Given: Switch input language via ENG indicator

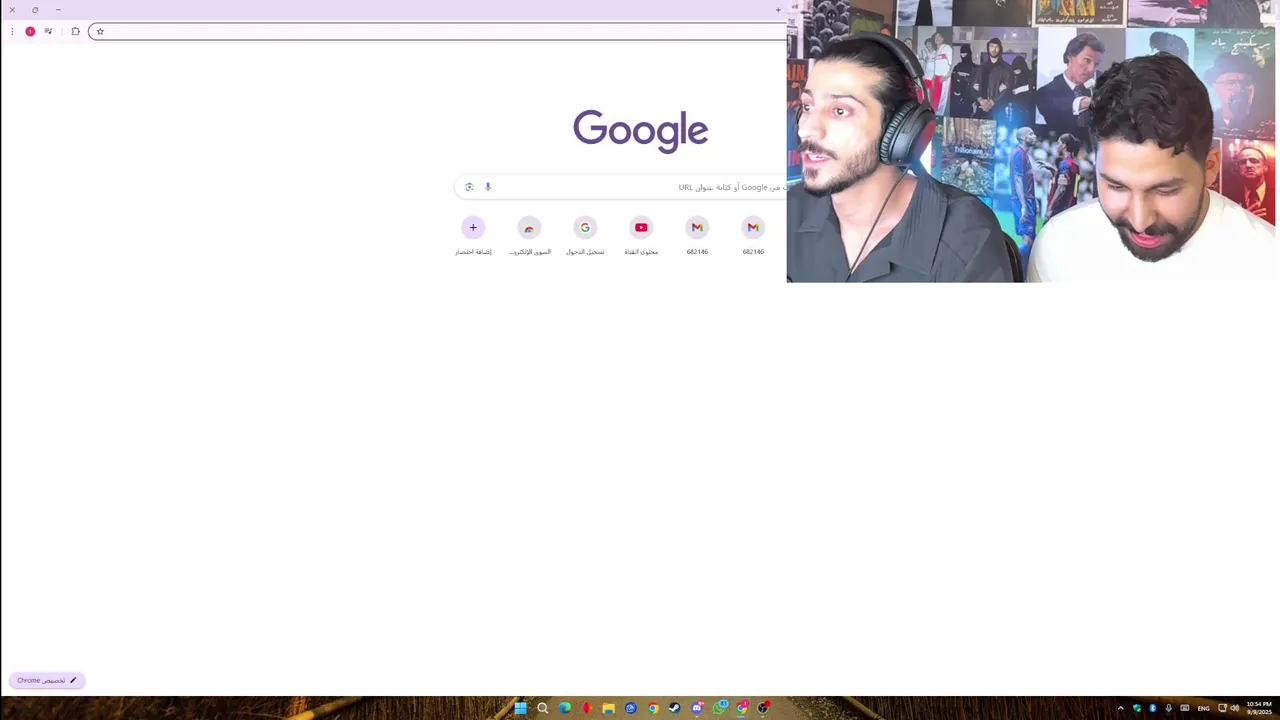Looking at the screenshot, I should (1203, 708).
